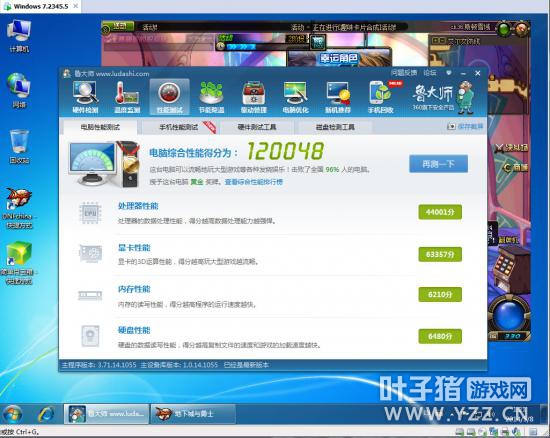Switch to the 磁盘检测工具 tab
Viewport: 550px width, 438px height.
(335, 127)
